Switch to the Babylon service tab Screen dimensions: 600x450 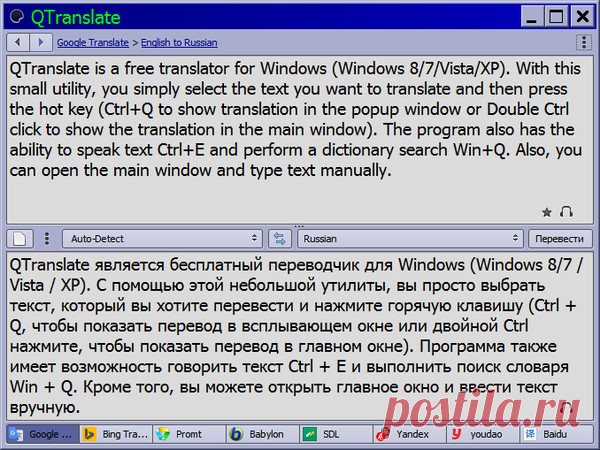coord(263,434)
